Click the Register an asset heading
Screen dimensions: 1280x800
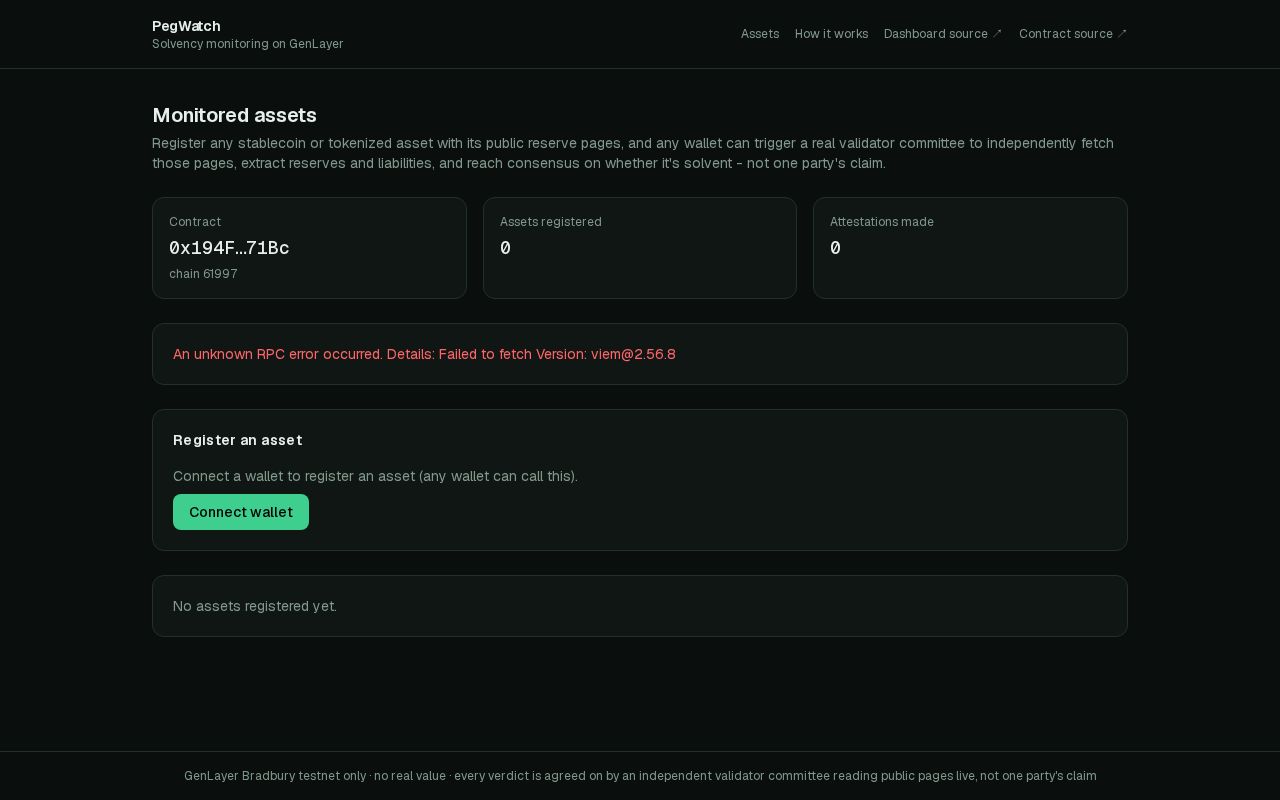pyautogui.click(x=238, y=440)
